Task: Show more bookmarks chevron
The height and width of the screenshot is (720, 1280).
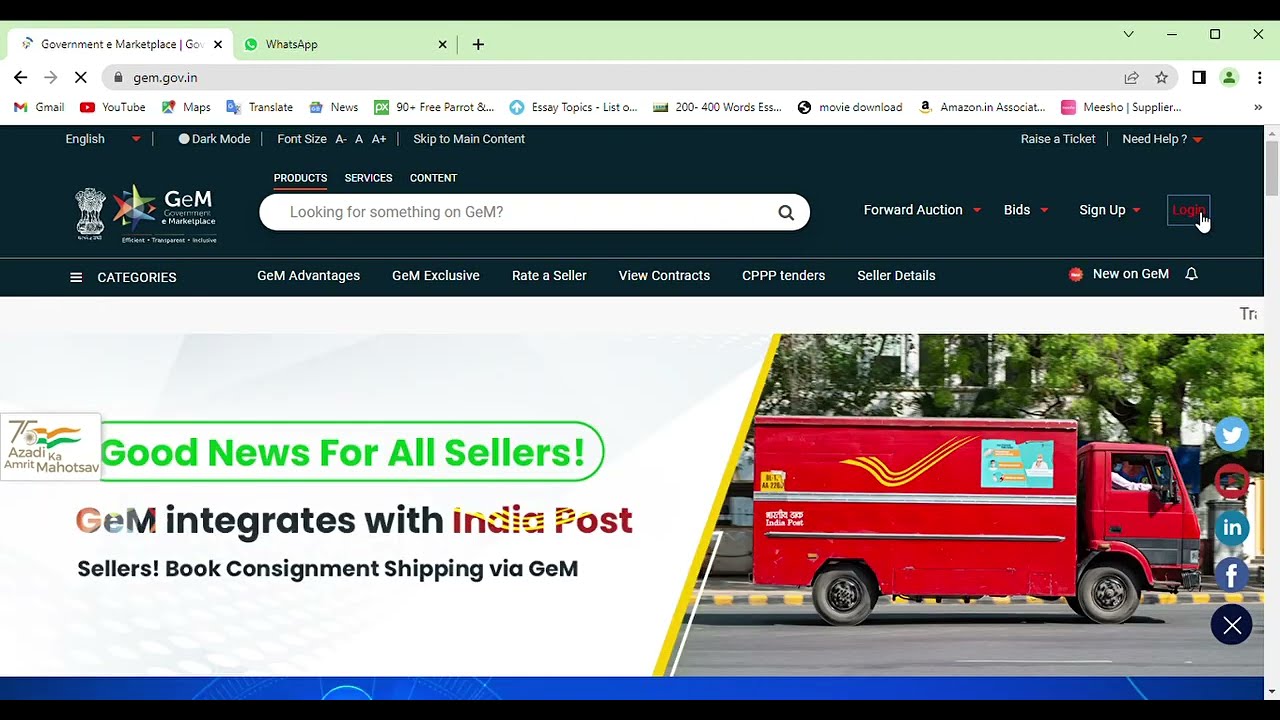Action: [x=1258, y=107]
